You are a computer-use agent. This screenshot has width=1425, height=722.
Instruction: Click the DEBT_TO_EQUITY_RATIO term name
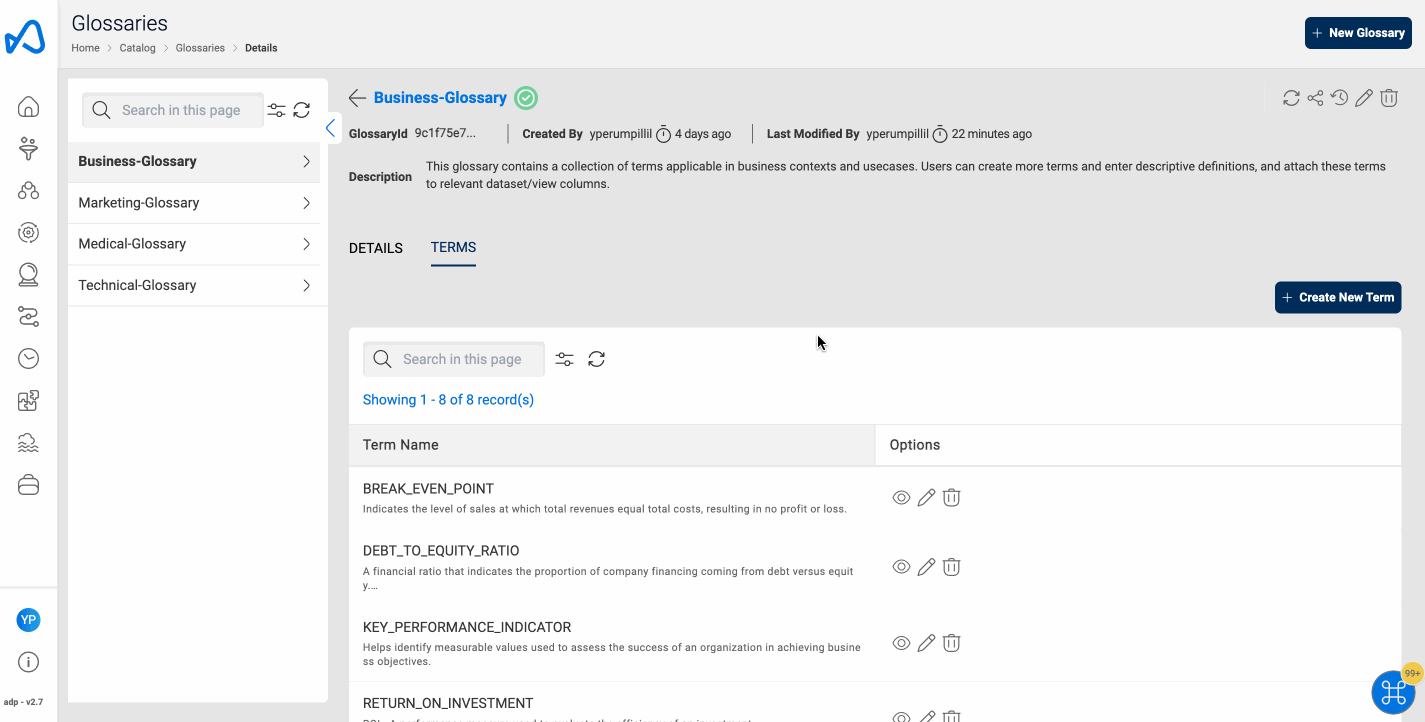point(441,551)
